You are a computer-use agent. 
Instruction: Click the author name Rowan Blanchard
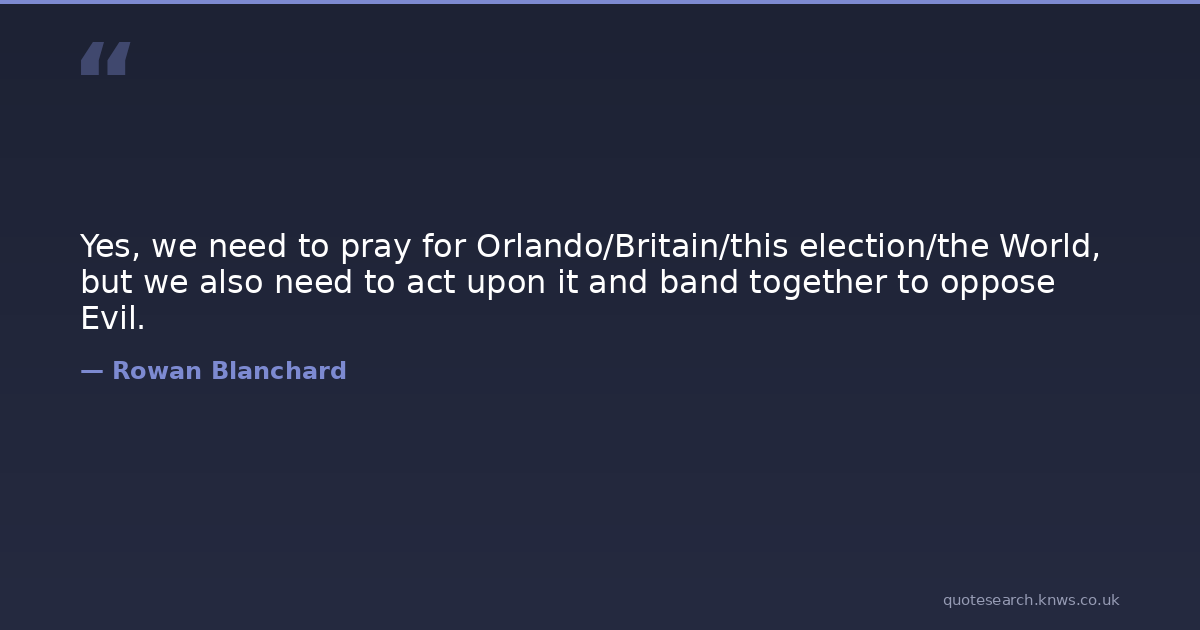pyautogui.click(x=228, y=371)
